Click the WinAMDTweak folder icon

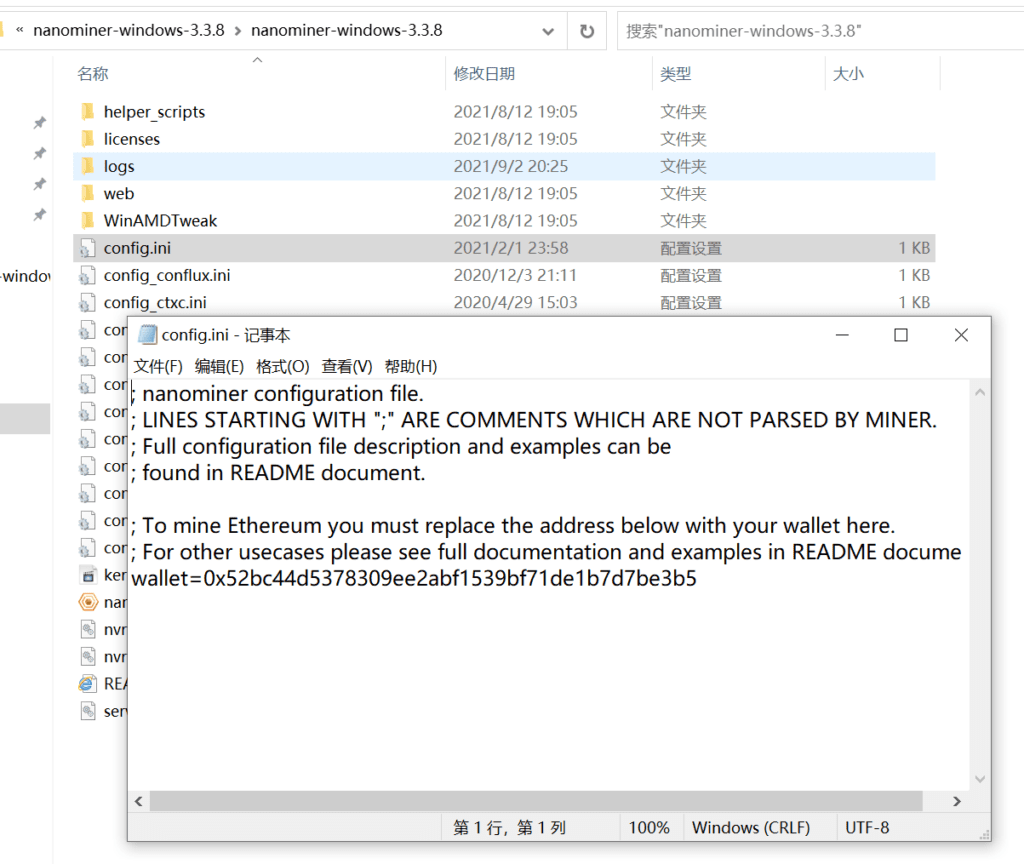click(87, 221)
